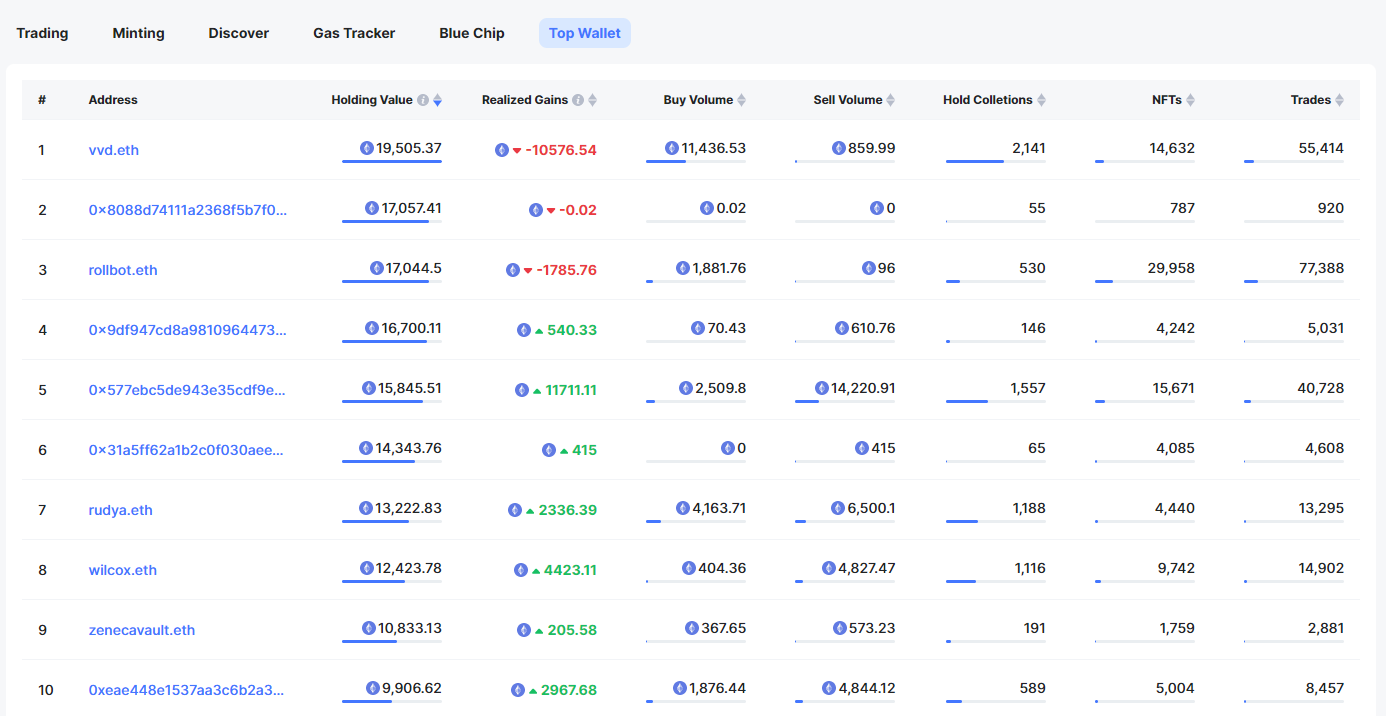
Task: Click ETH icon beside 4,844.12
Action: tap(829, 688)
